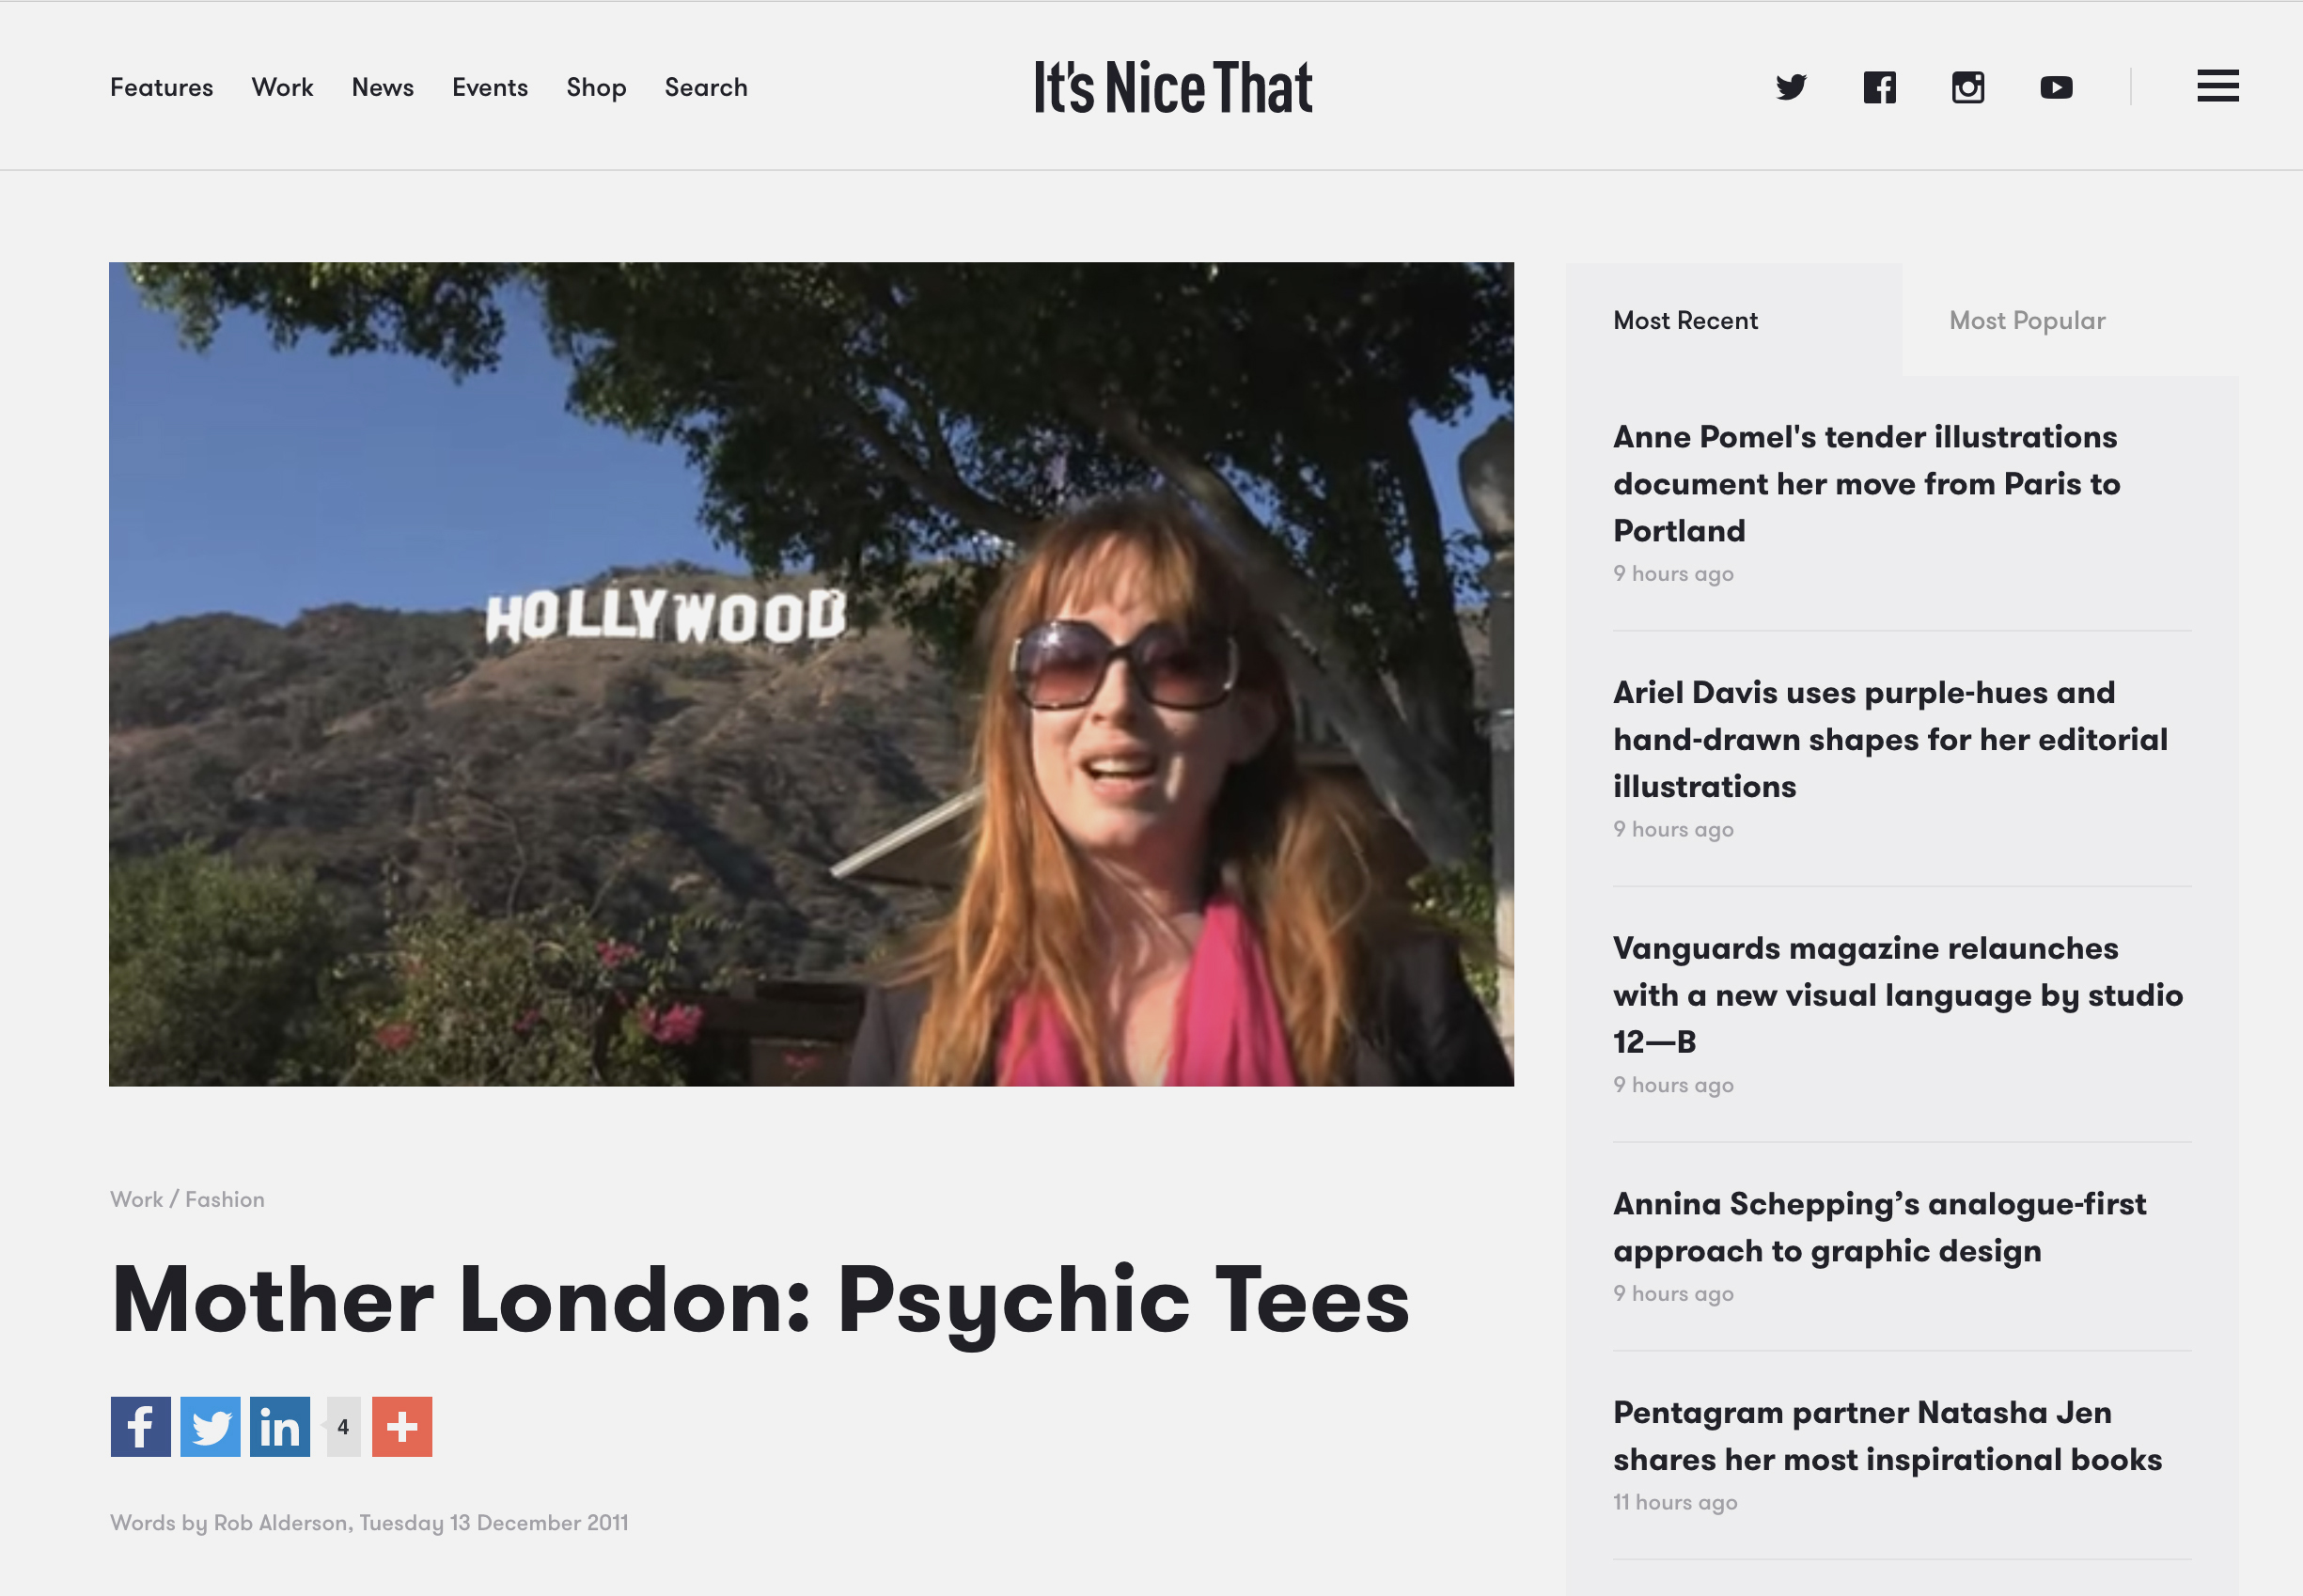2303x1596 pixels.
Task: Open the Shop navigation item
Action: (596, 87)
